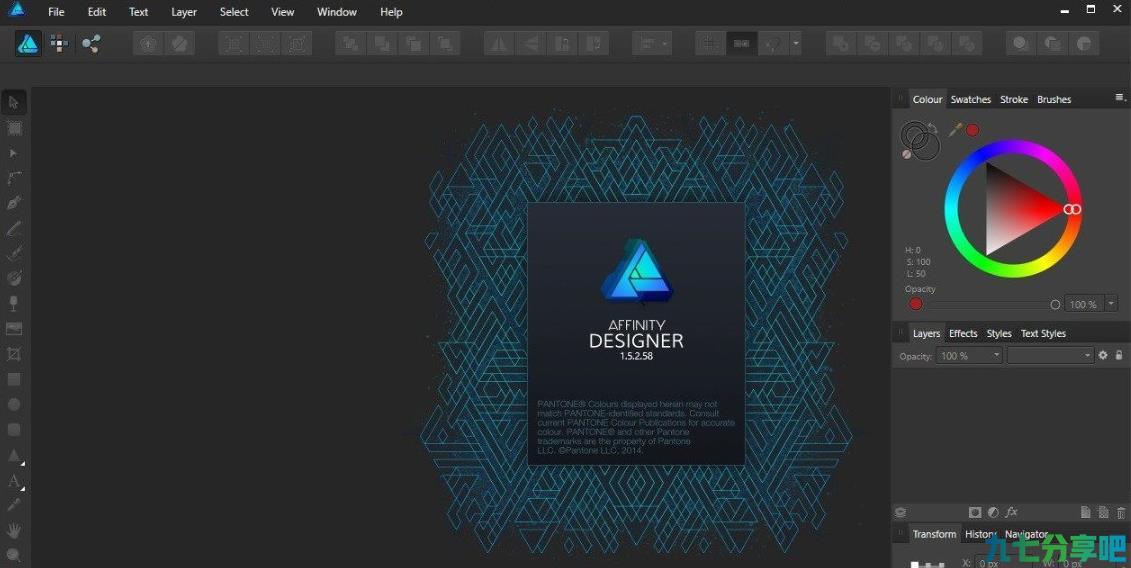
Task: Open the Select menu
Action: pos(234,12)
